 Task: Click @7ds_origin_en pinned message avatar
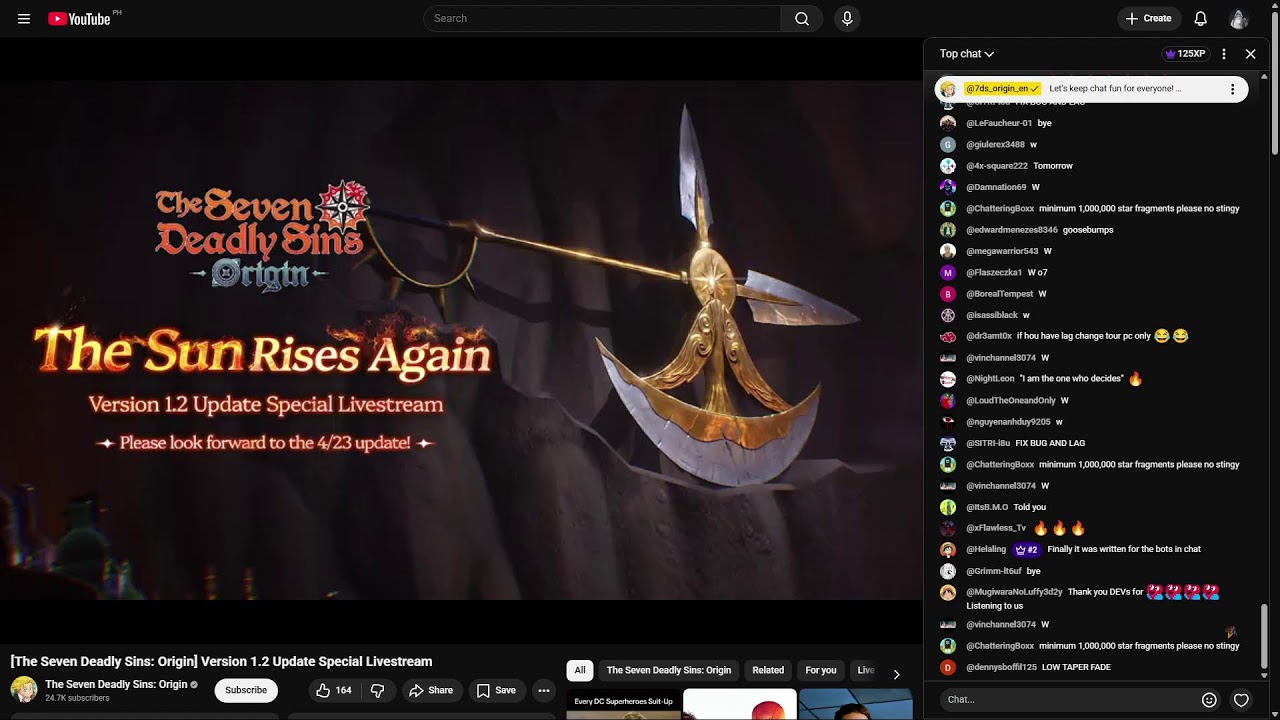[948, 89]
